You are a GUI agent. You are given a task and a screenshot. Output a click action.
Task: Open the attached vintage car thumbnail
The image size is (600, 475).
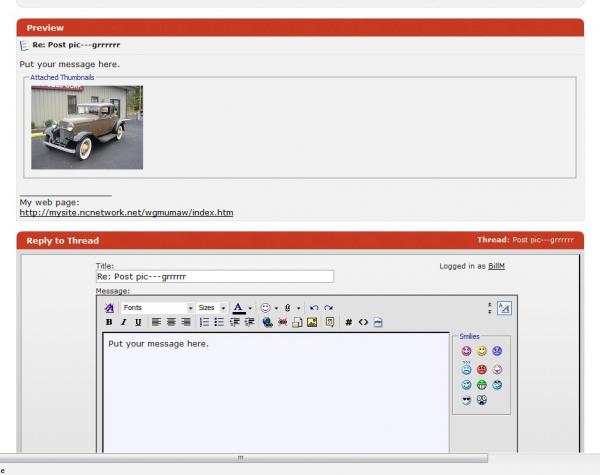pos(87,127)
